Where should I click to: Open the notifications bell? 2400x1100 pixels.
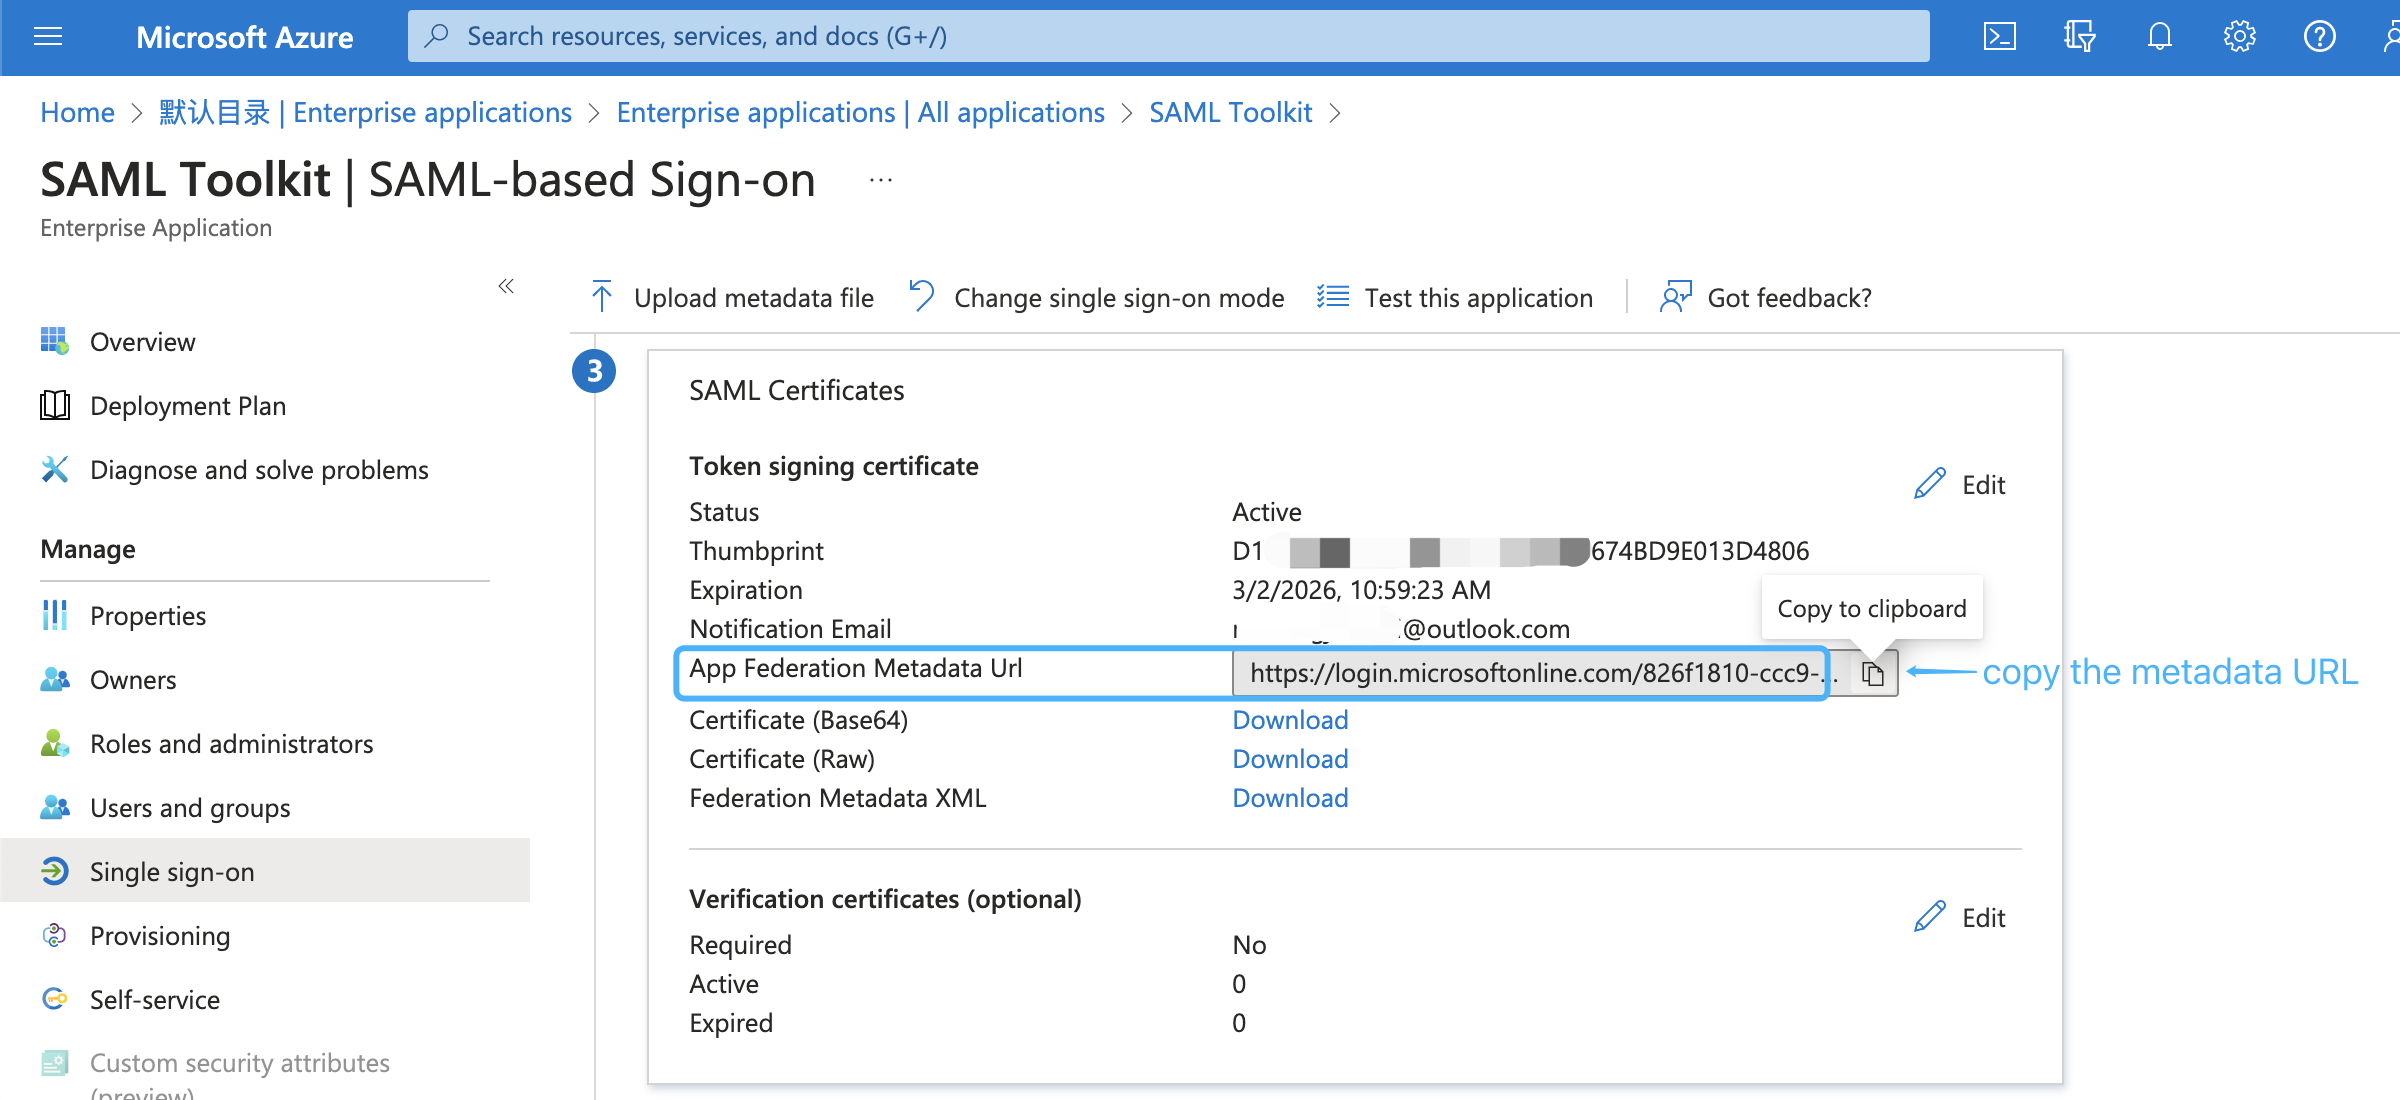2159,36
